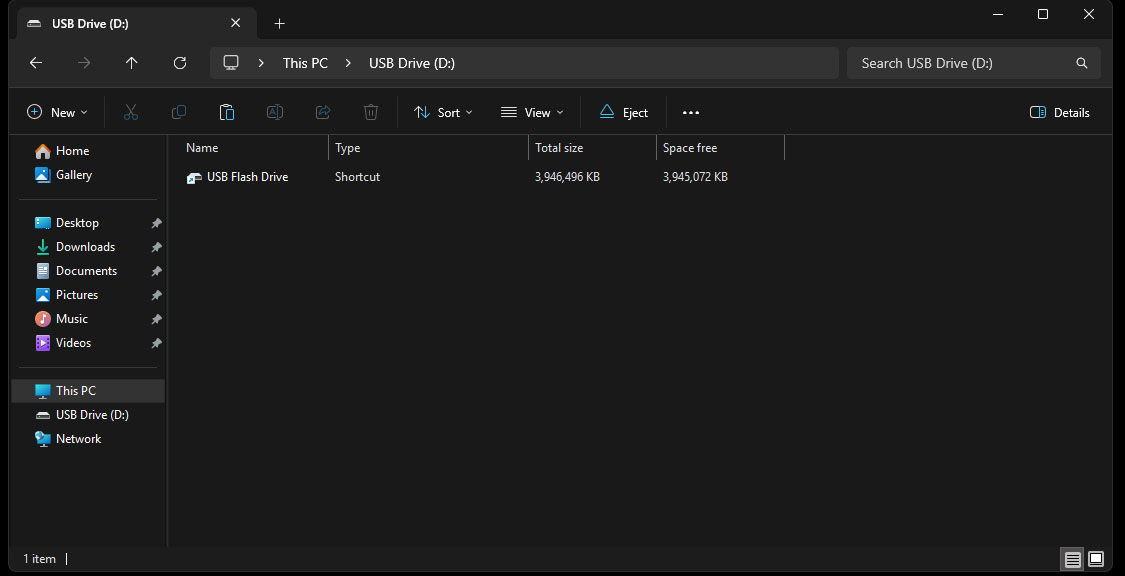Open See more options menu
This screenshot has height=576, width=1125.
click(x=691, y=113)
